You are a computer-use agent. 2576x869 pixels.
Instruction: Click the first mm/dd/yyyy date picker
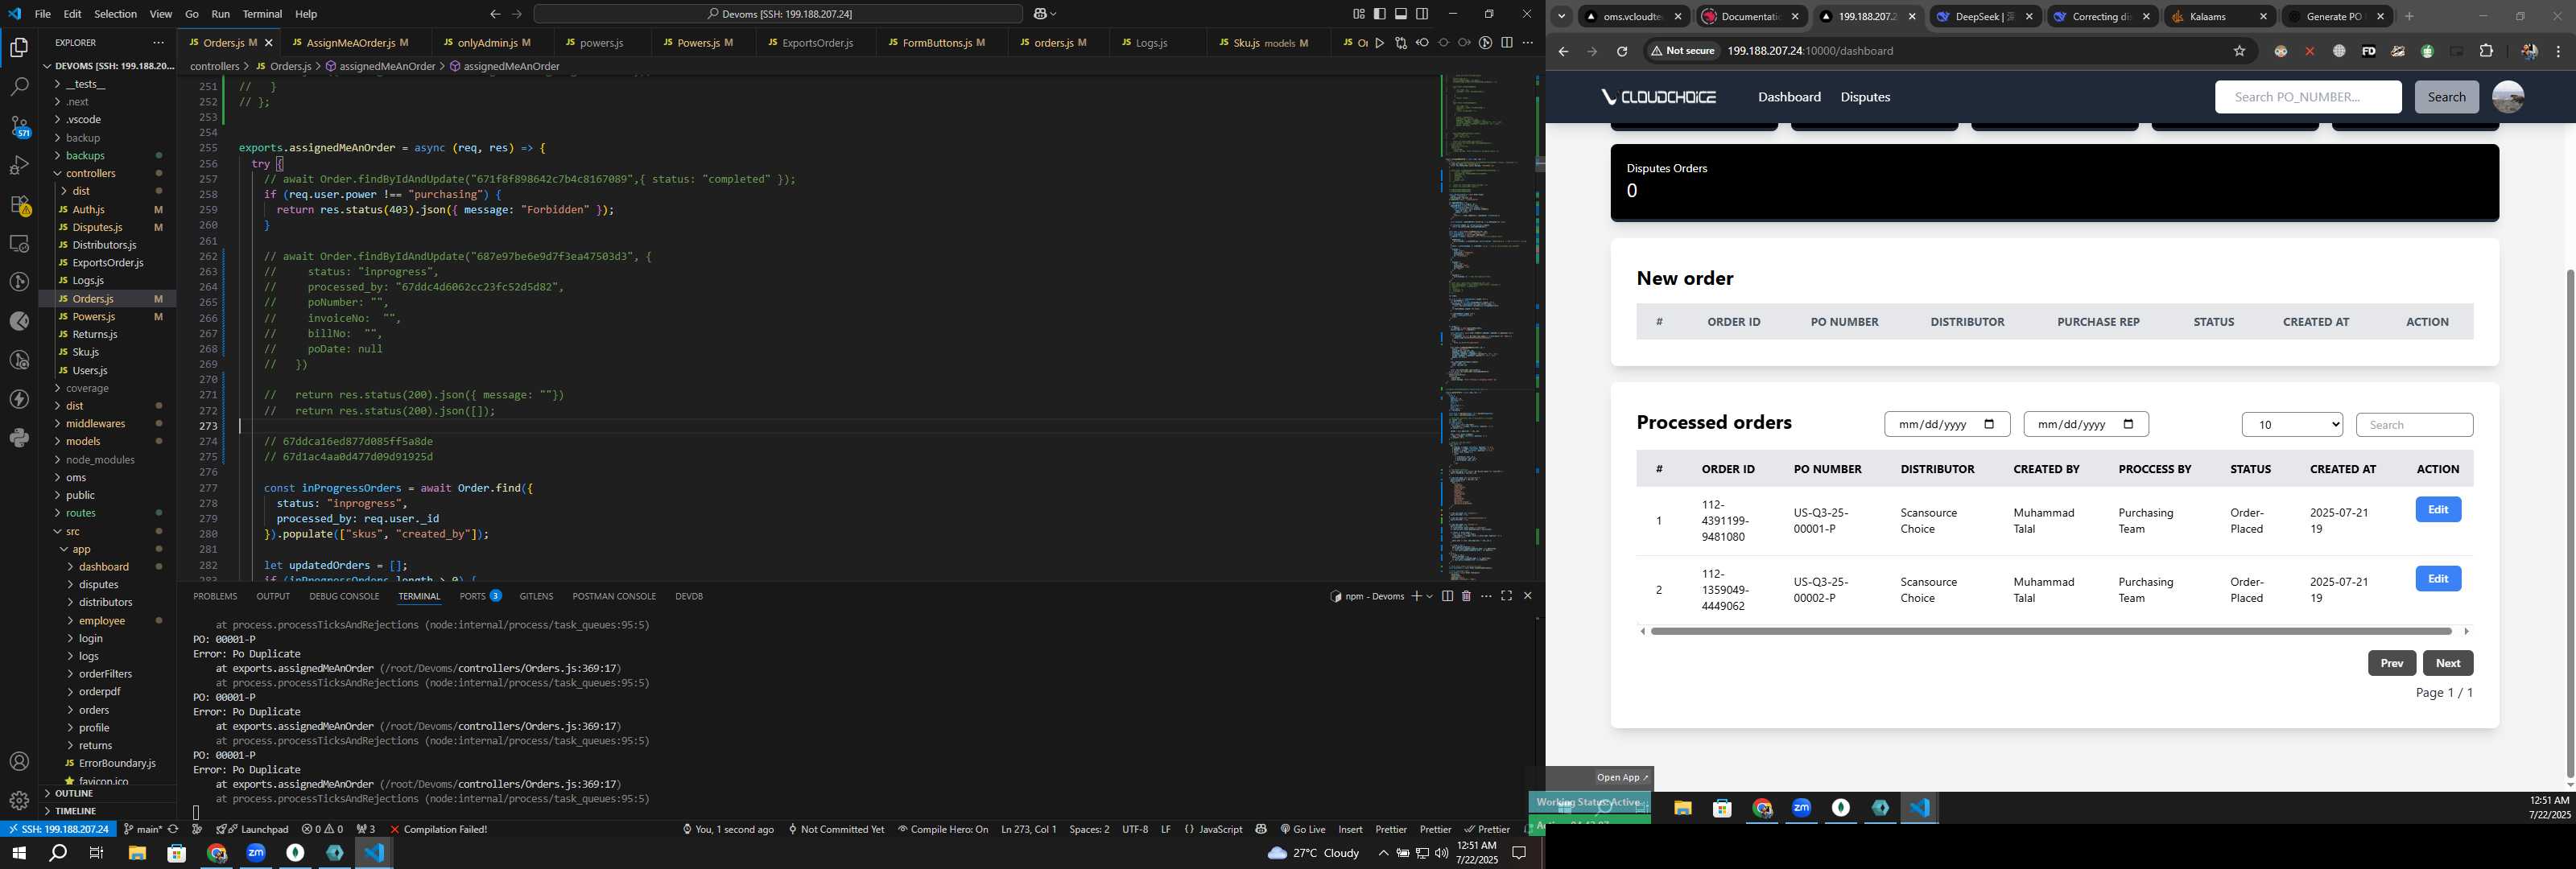(1946, 424)
